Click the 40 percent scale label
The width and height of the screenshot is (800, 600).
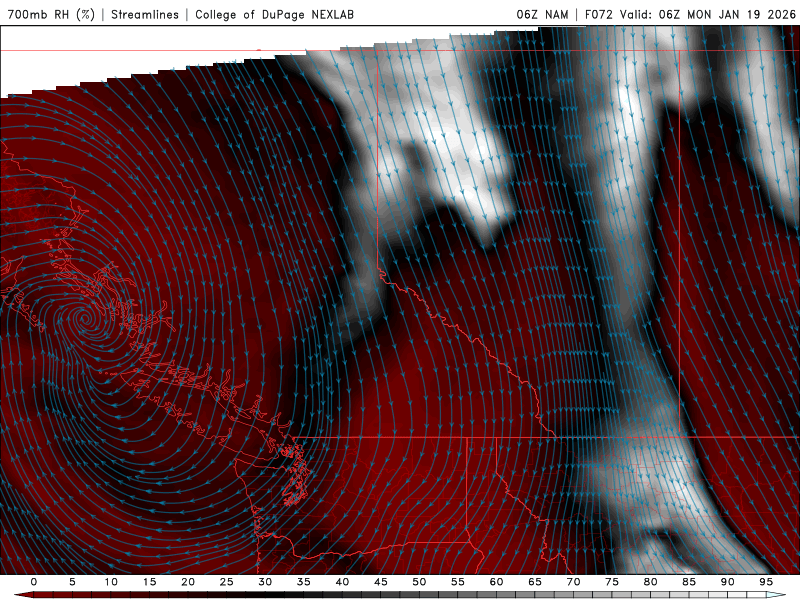click(x=342, y=582)
